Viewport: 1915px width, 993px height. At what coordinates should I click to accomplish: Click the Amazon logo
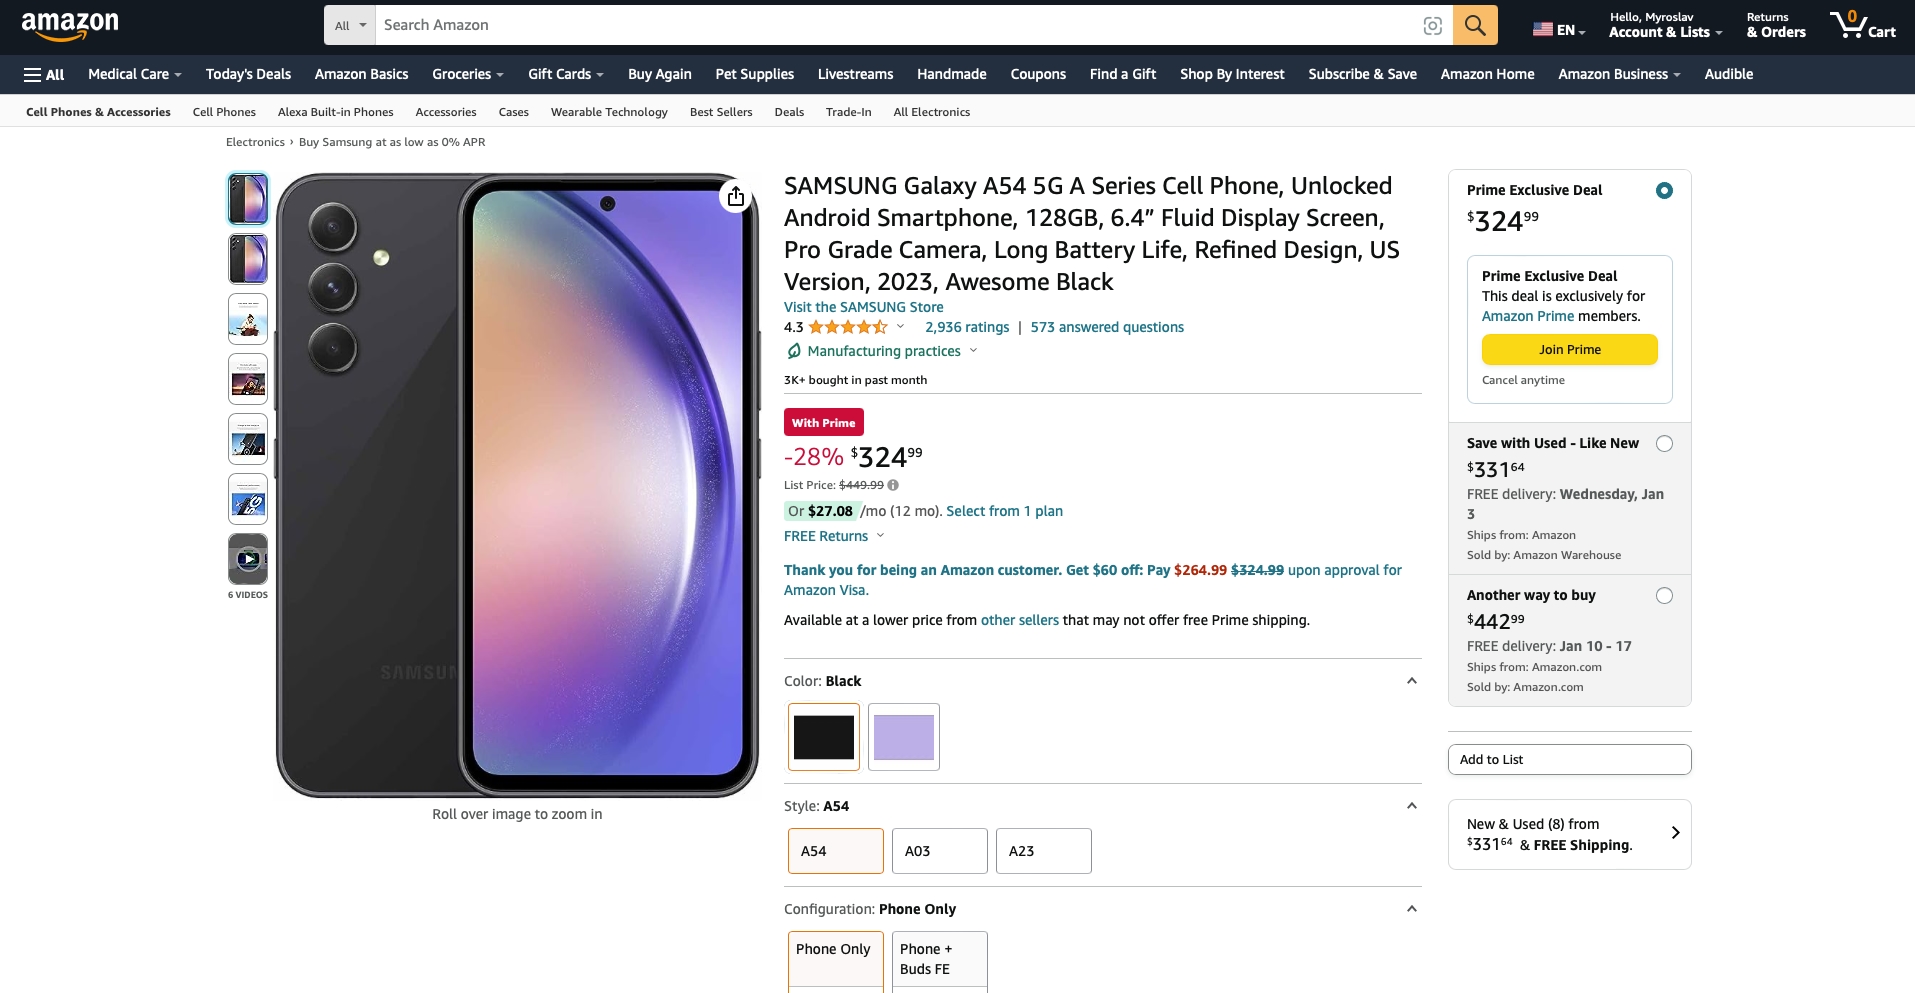pyautogui.click(x=70, y=26)
